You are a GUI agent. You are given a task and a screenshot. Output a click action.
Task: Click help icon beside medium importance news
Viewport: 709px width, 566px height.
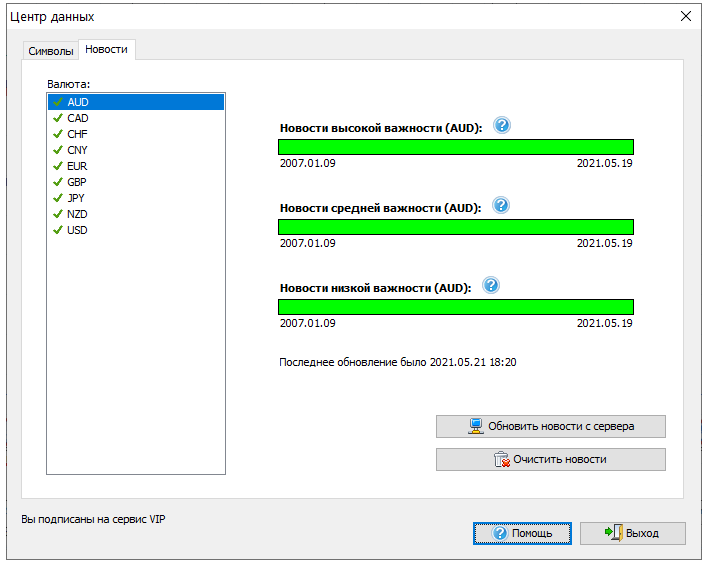tap(502, 206)
